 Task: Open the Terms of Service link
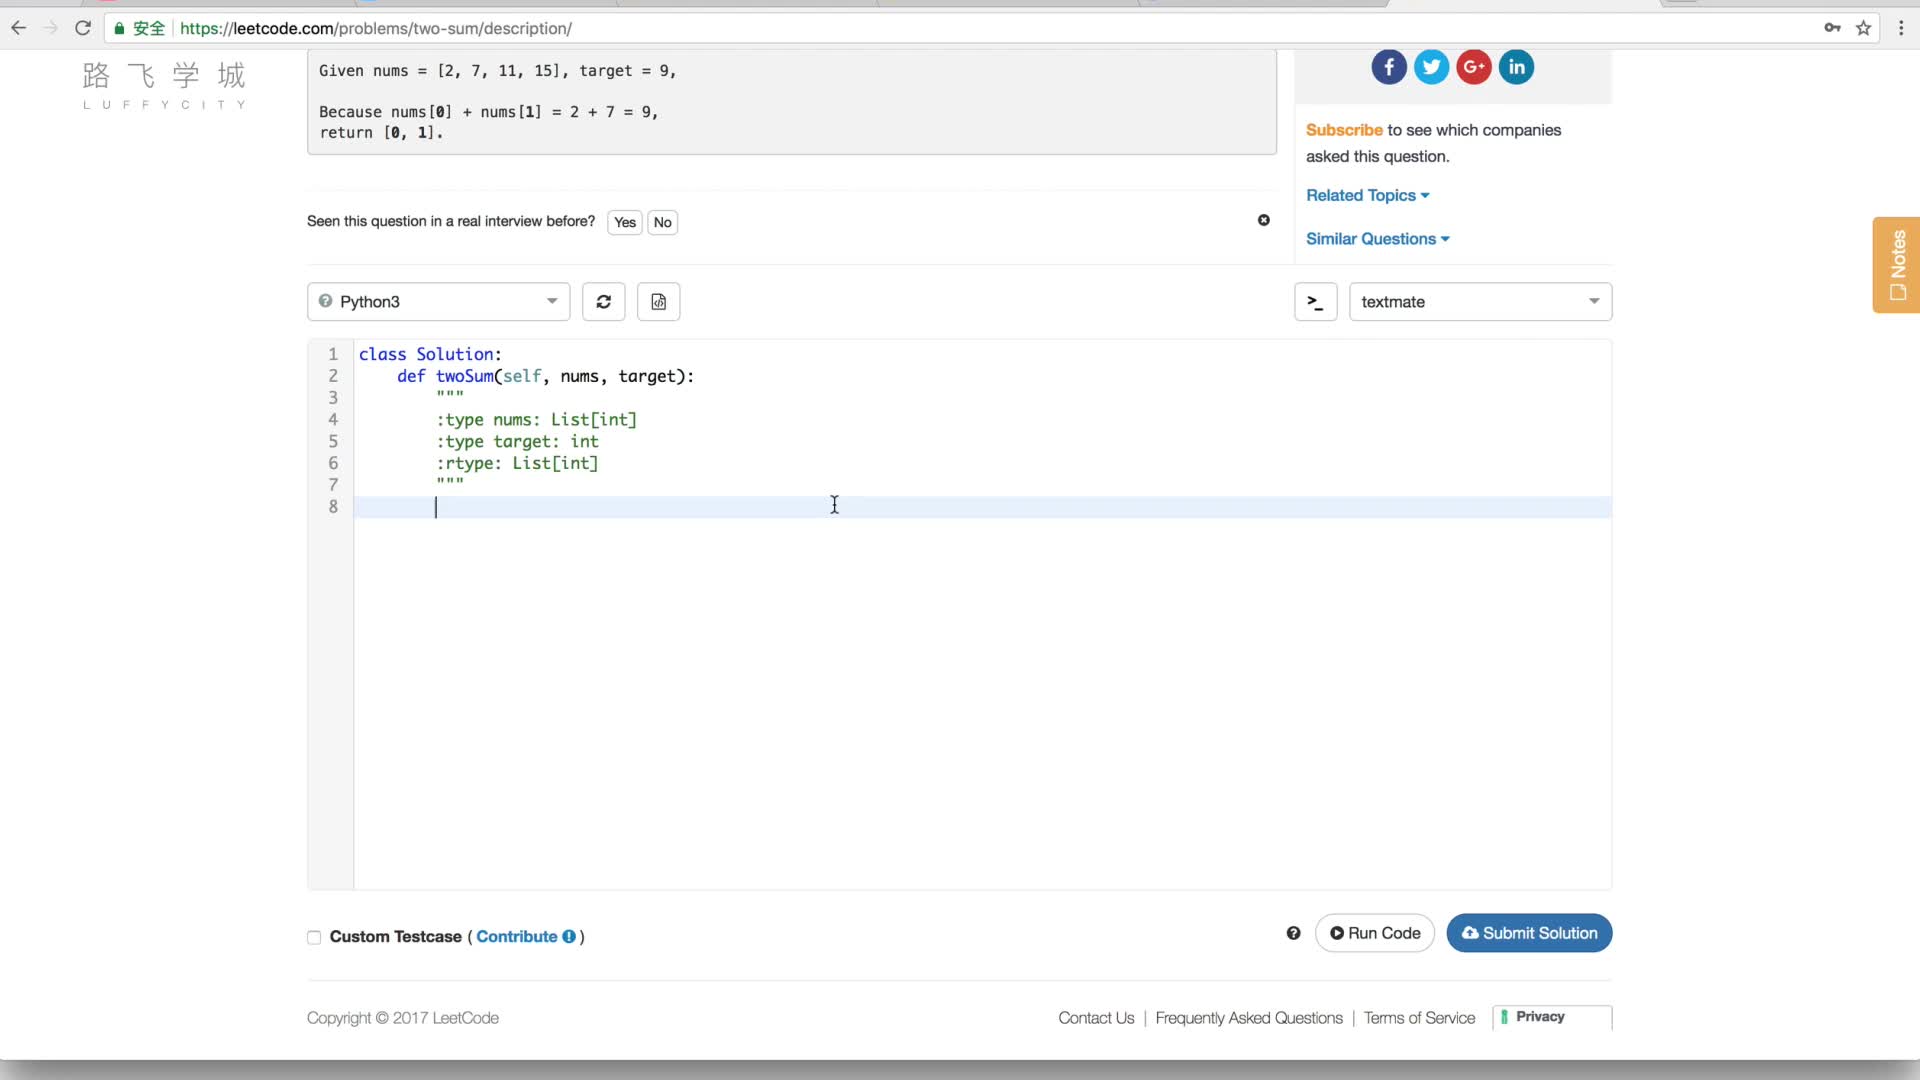[x=1419, y=1018]
